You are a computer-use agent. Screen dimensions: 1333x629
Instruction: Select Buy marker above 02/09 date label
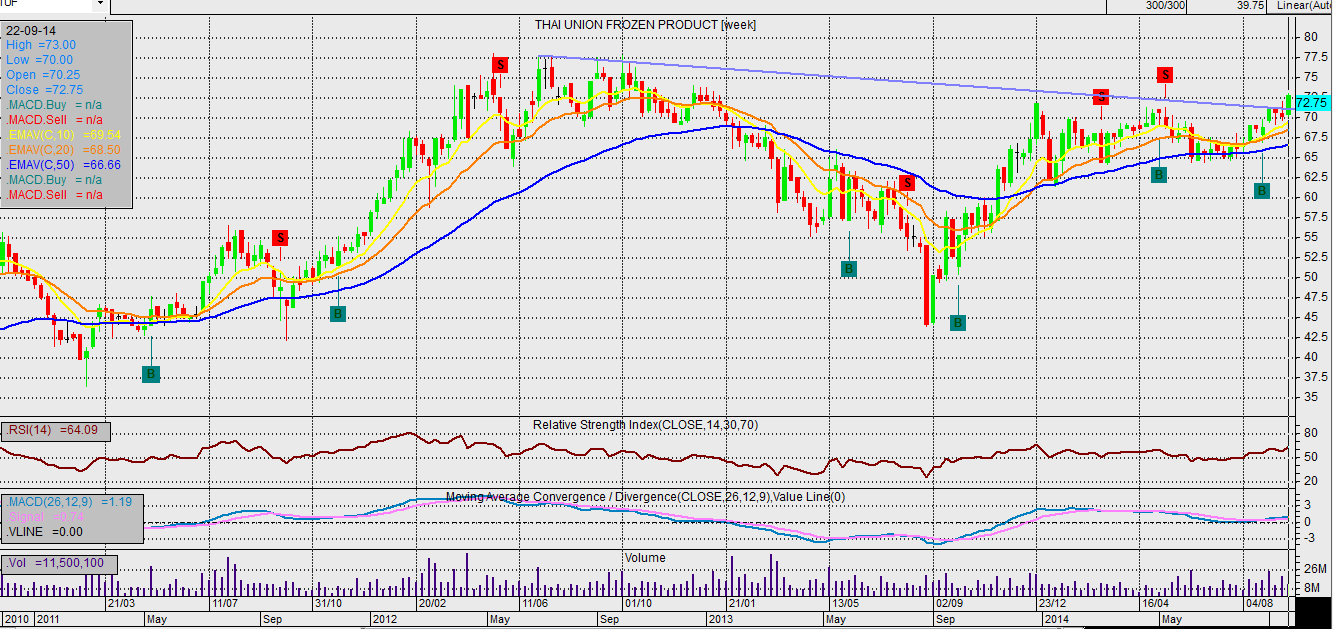pyautogui.click(x=957, y=323)
